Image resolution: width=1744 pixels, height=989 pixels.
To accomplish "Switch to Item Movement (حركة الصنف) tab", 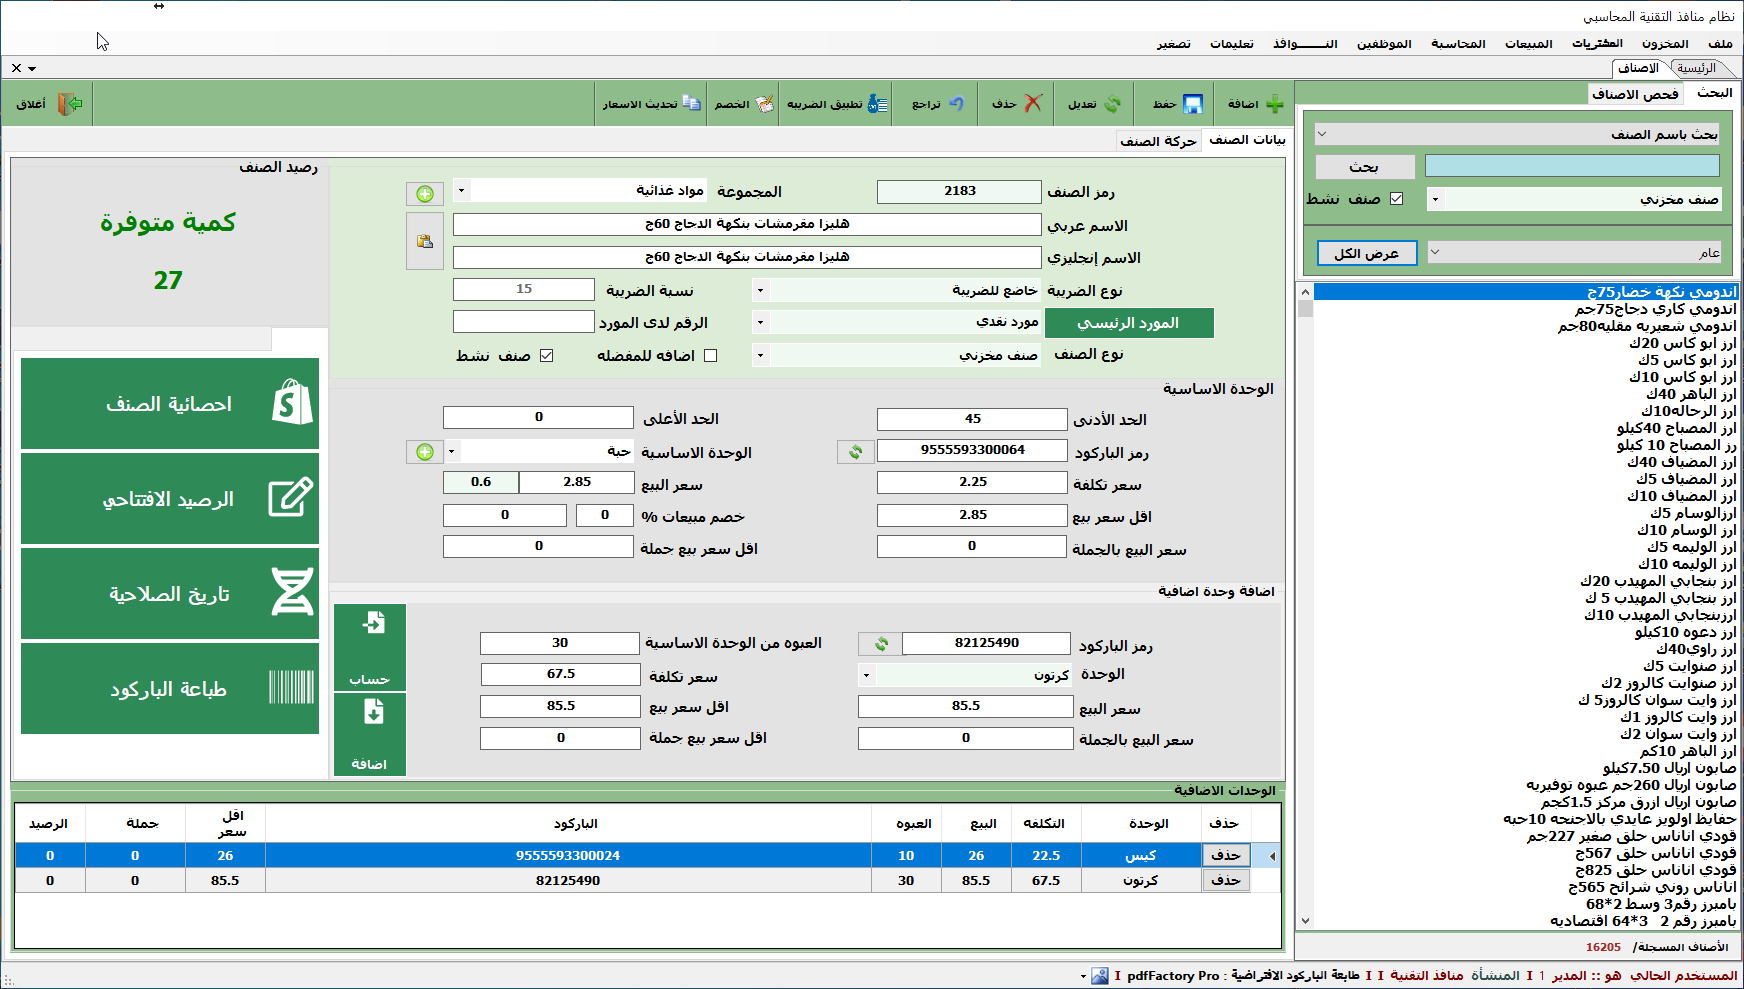I will point(1158,141).
